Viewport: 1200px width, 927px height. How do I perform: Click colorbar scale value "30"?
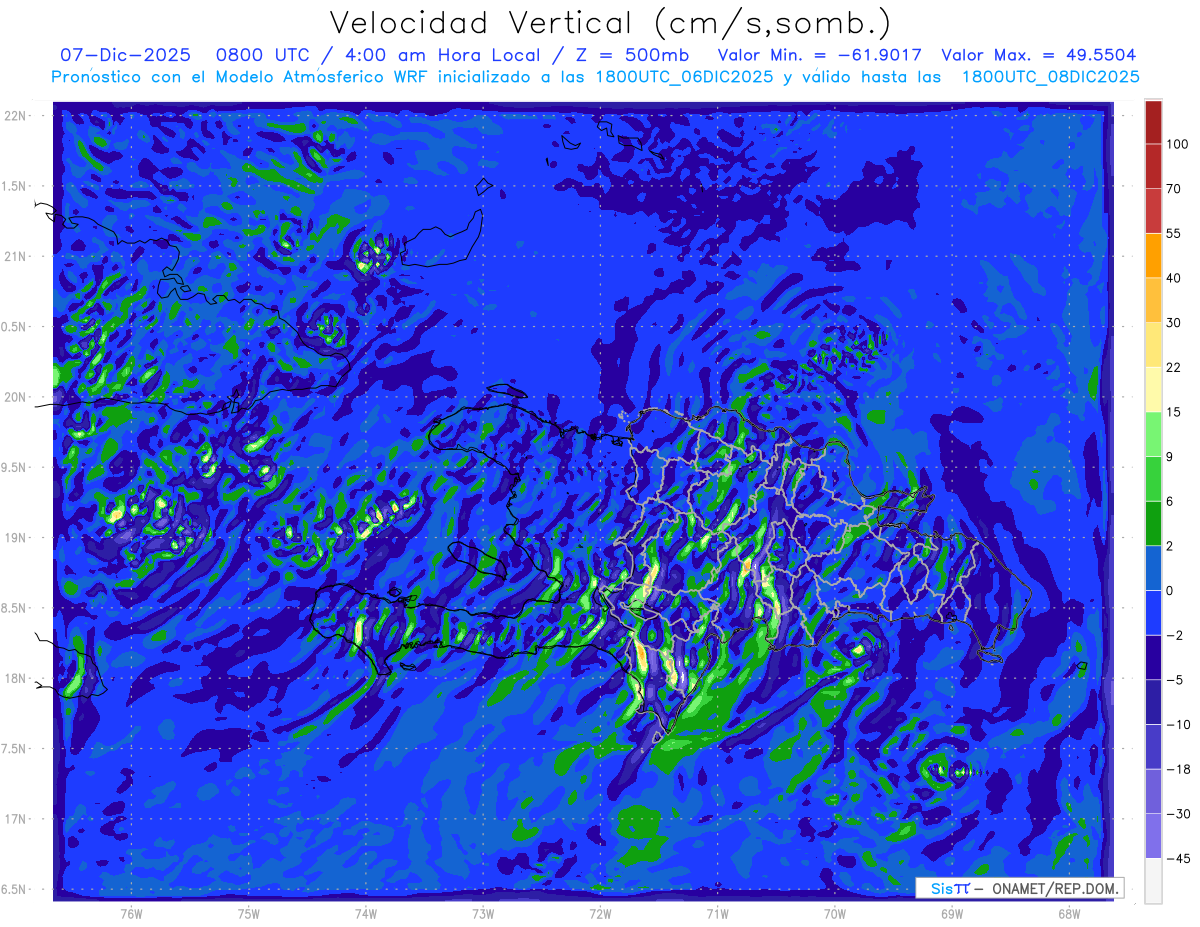tap(1173, 323)
